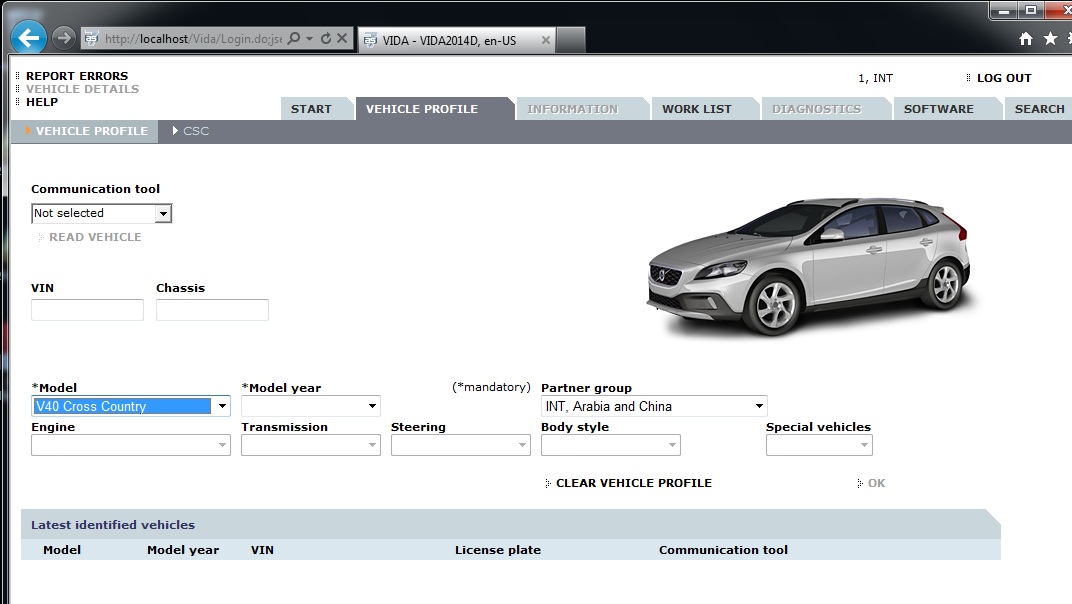This screenshot has width=1072, height=604.
Task: Expand the Engine dropdown
Action: pyautogui.click(x=131, y=445)
